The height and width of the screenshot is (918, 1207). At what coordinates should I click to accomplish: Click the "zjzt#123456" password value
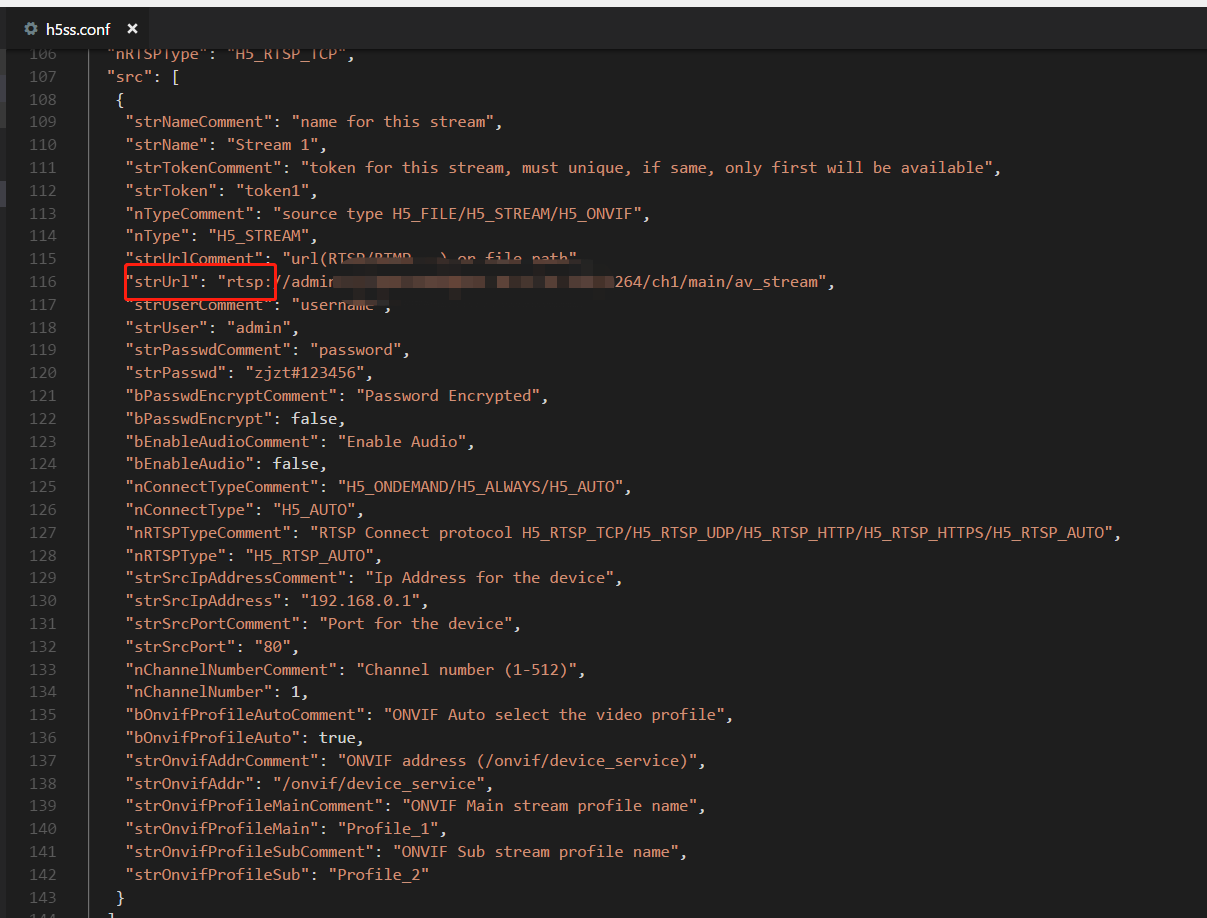[309, 373]
